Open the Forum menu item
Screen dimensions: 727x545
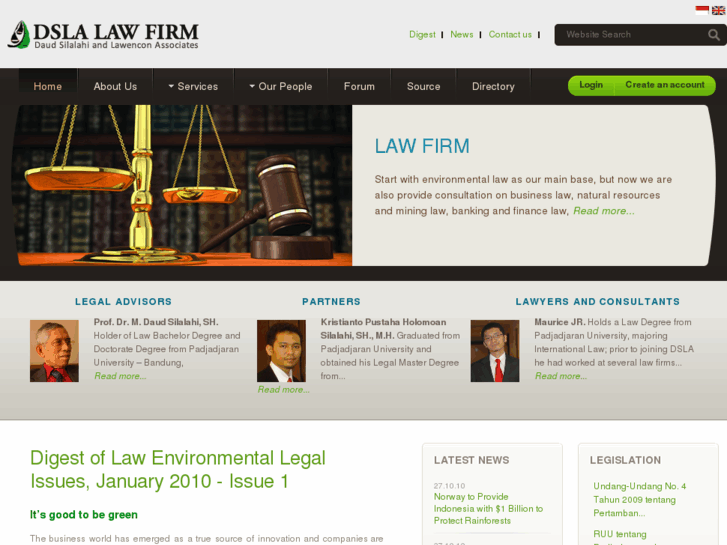tap(359, 86)
